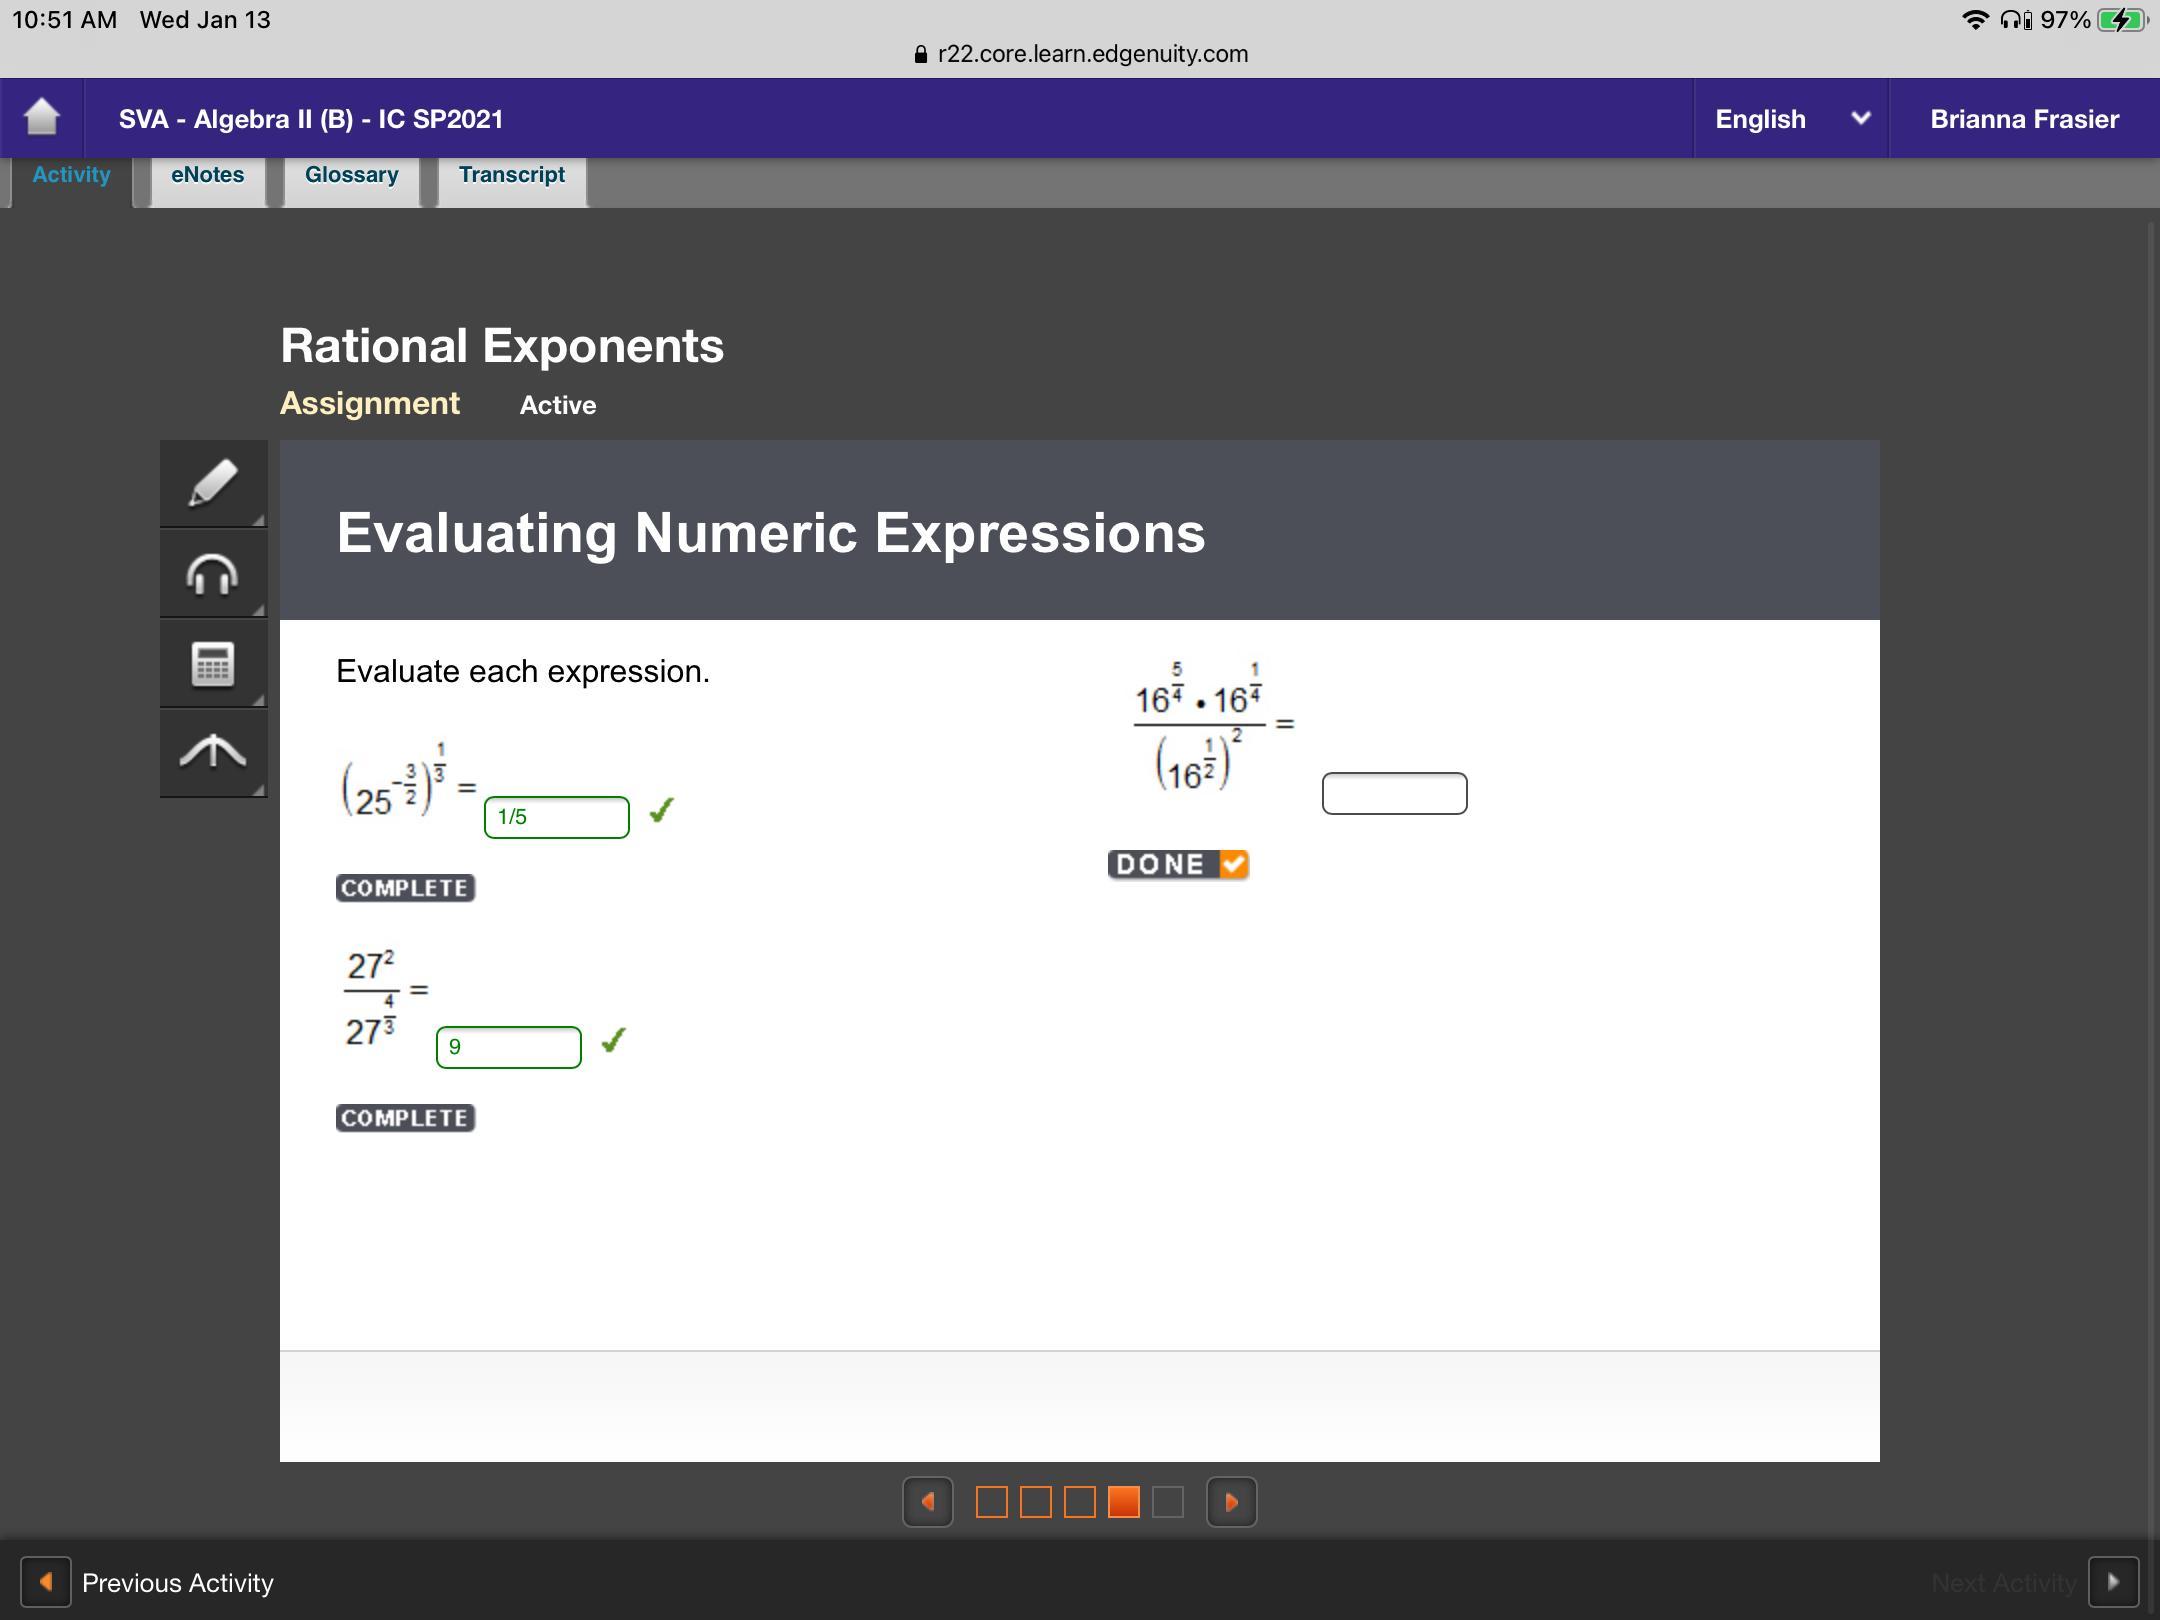Select the second question page box

pyautogui.click(x=1035, y=1502)
